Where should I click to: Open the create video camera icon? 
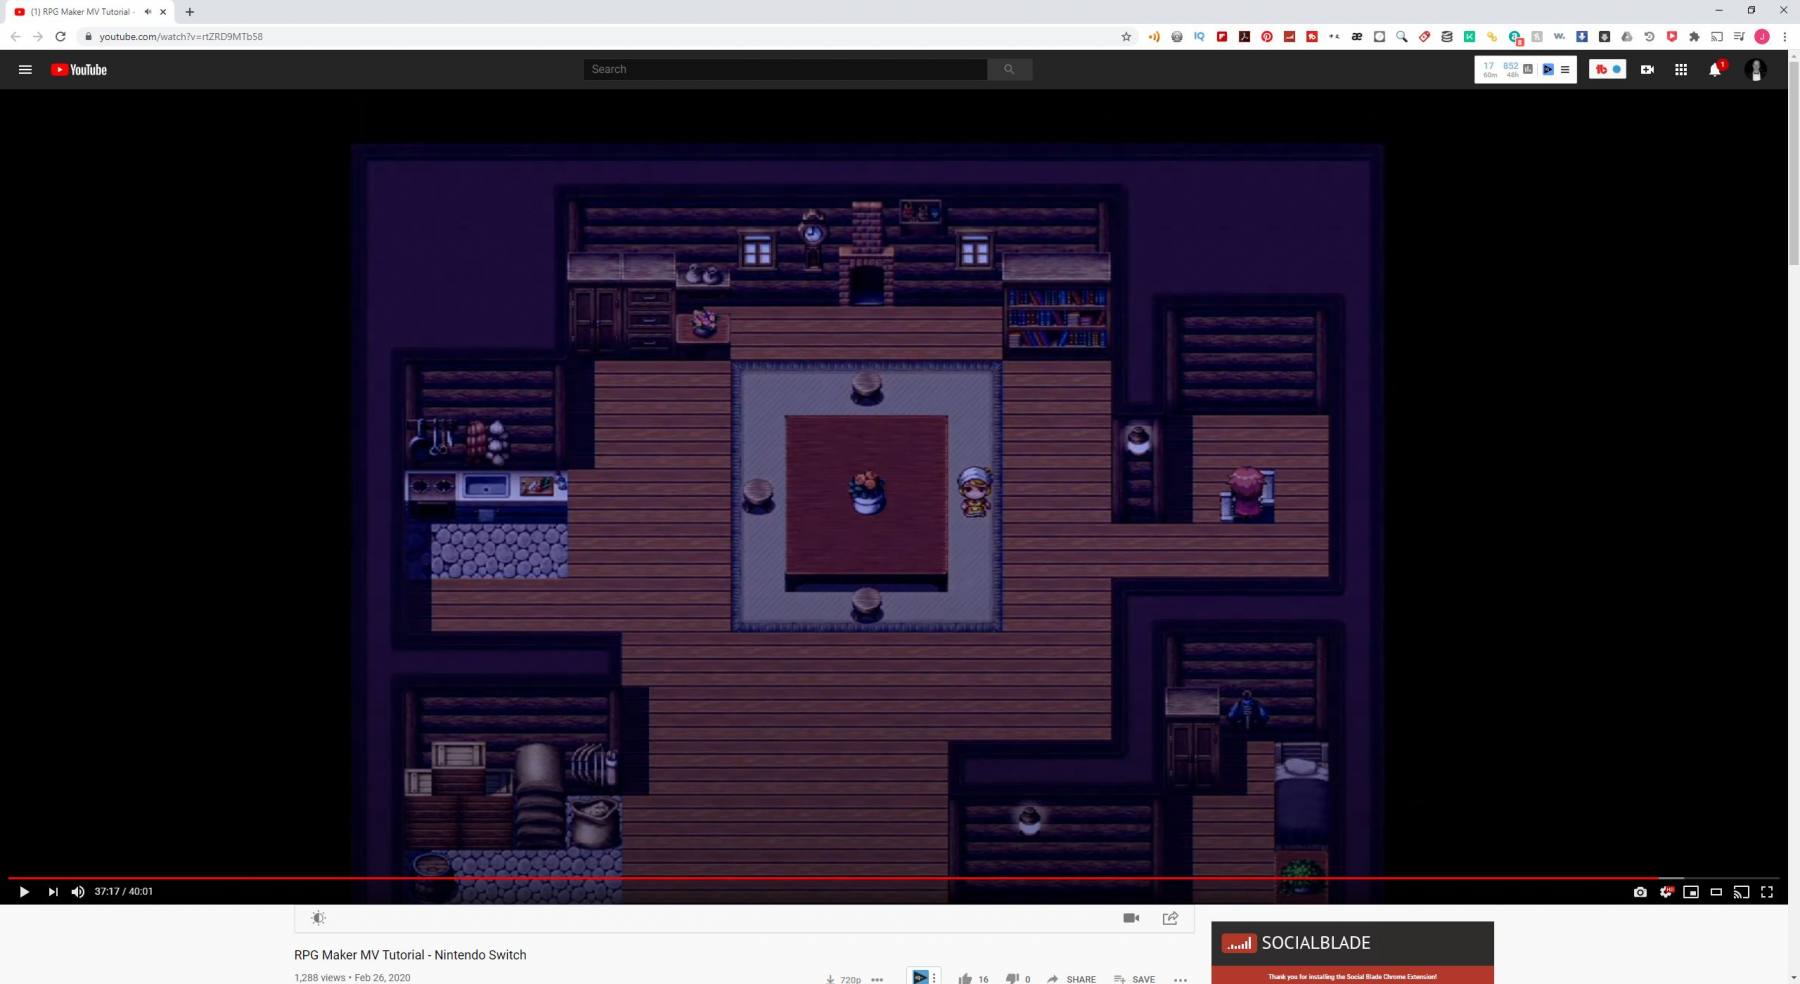point(1647,69)
